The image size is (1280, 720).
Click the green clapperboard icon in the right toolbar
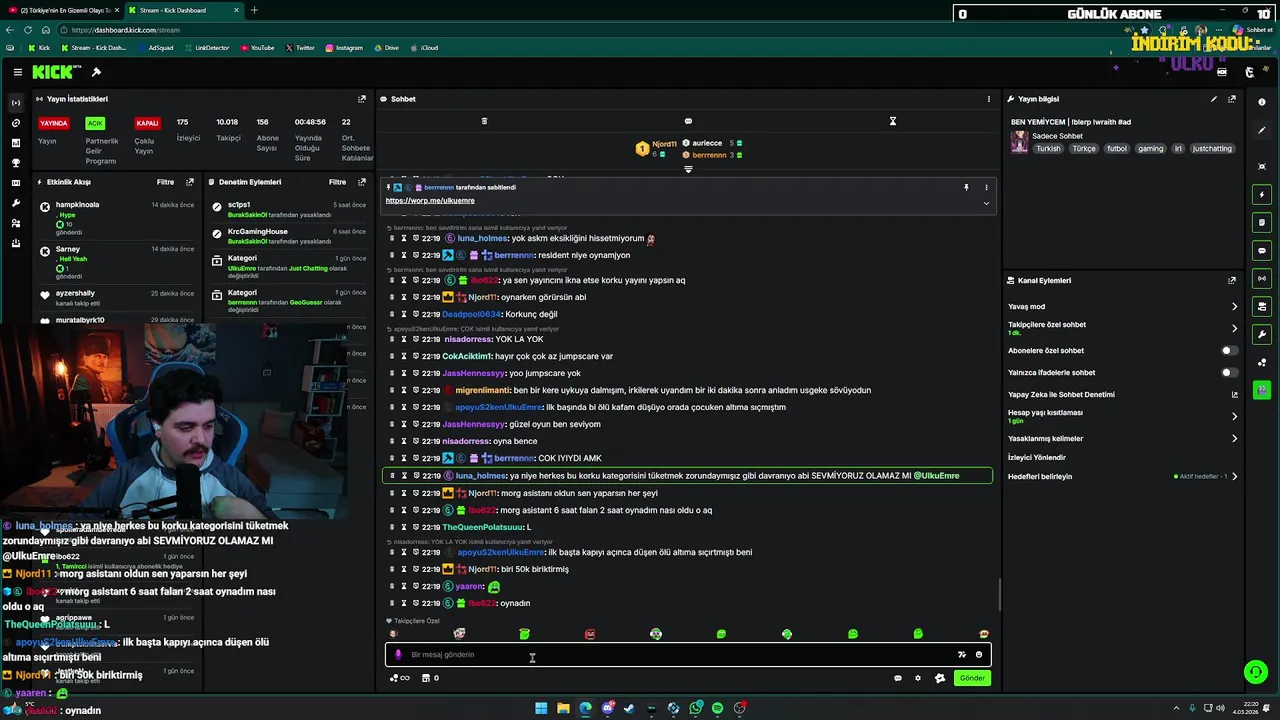[x=1262, y=390]
